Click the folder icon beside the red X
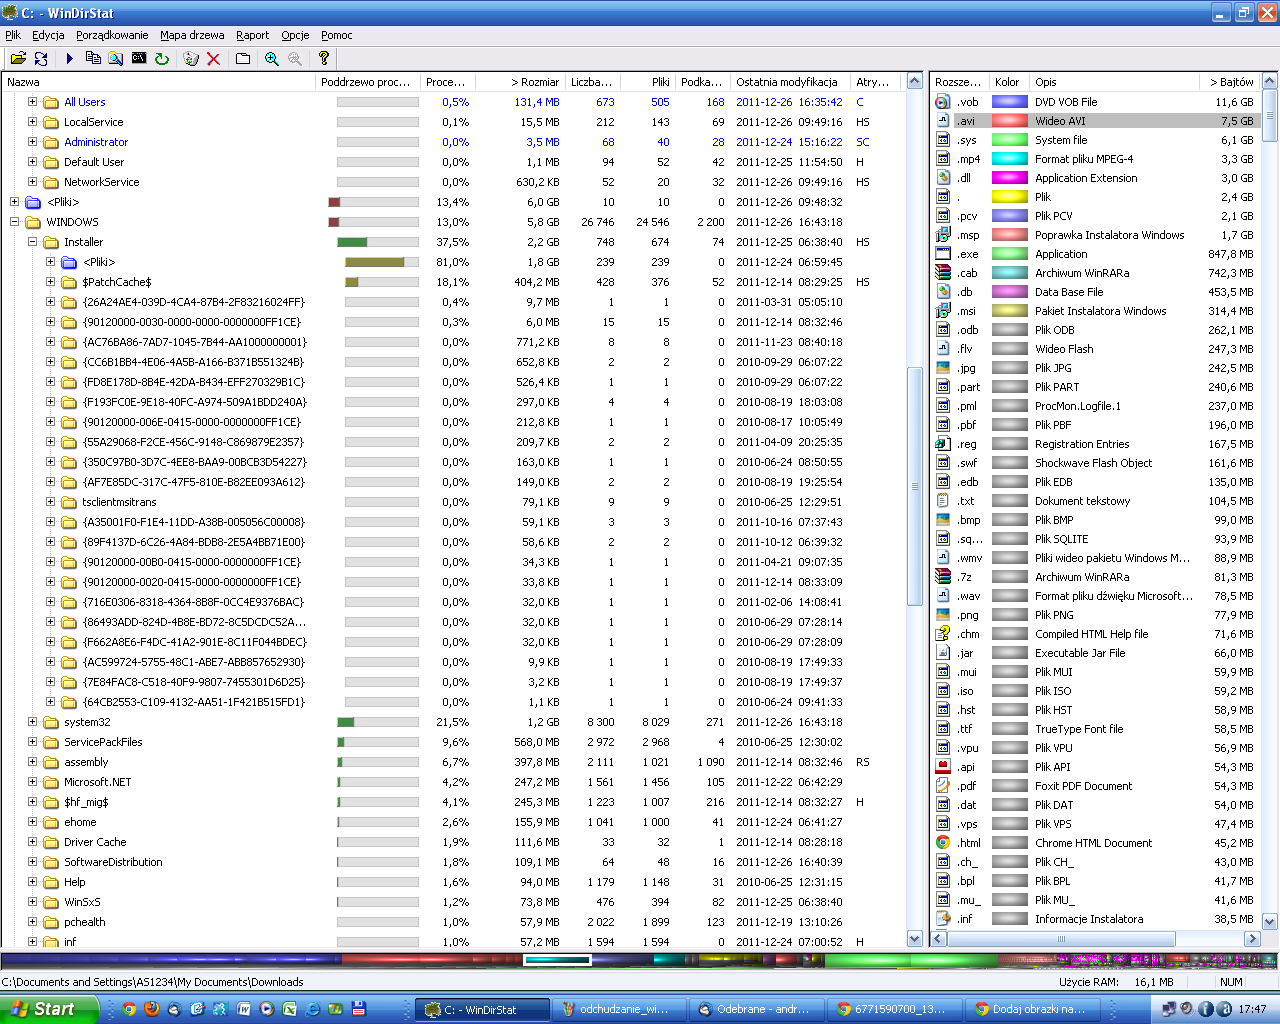1280x1024 pixels. pyautogui.click(x=243, y=59)
